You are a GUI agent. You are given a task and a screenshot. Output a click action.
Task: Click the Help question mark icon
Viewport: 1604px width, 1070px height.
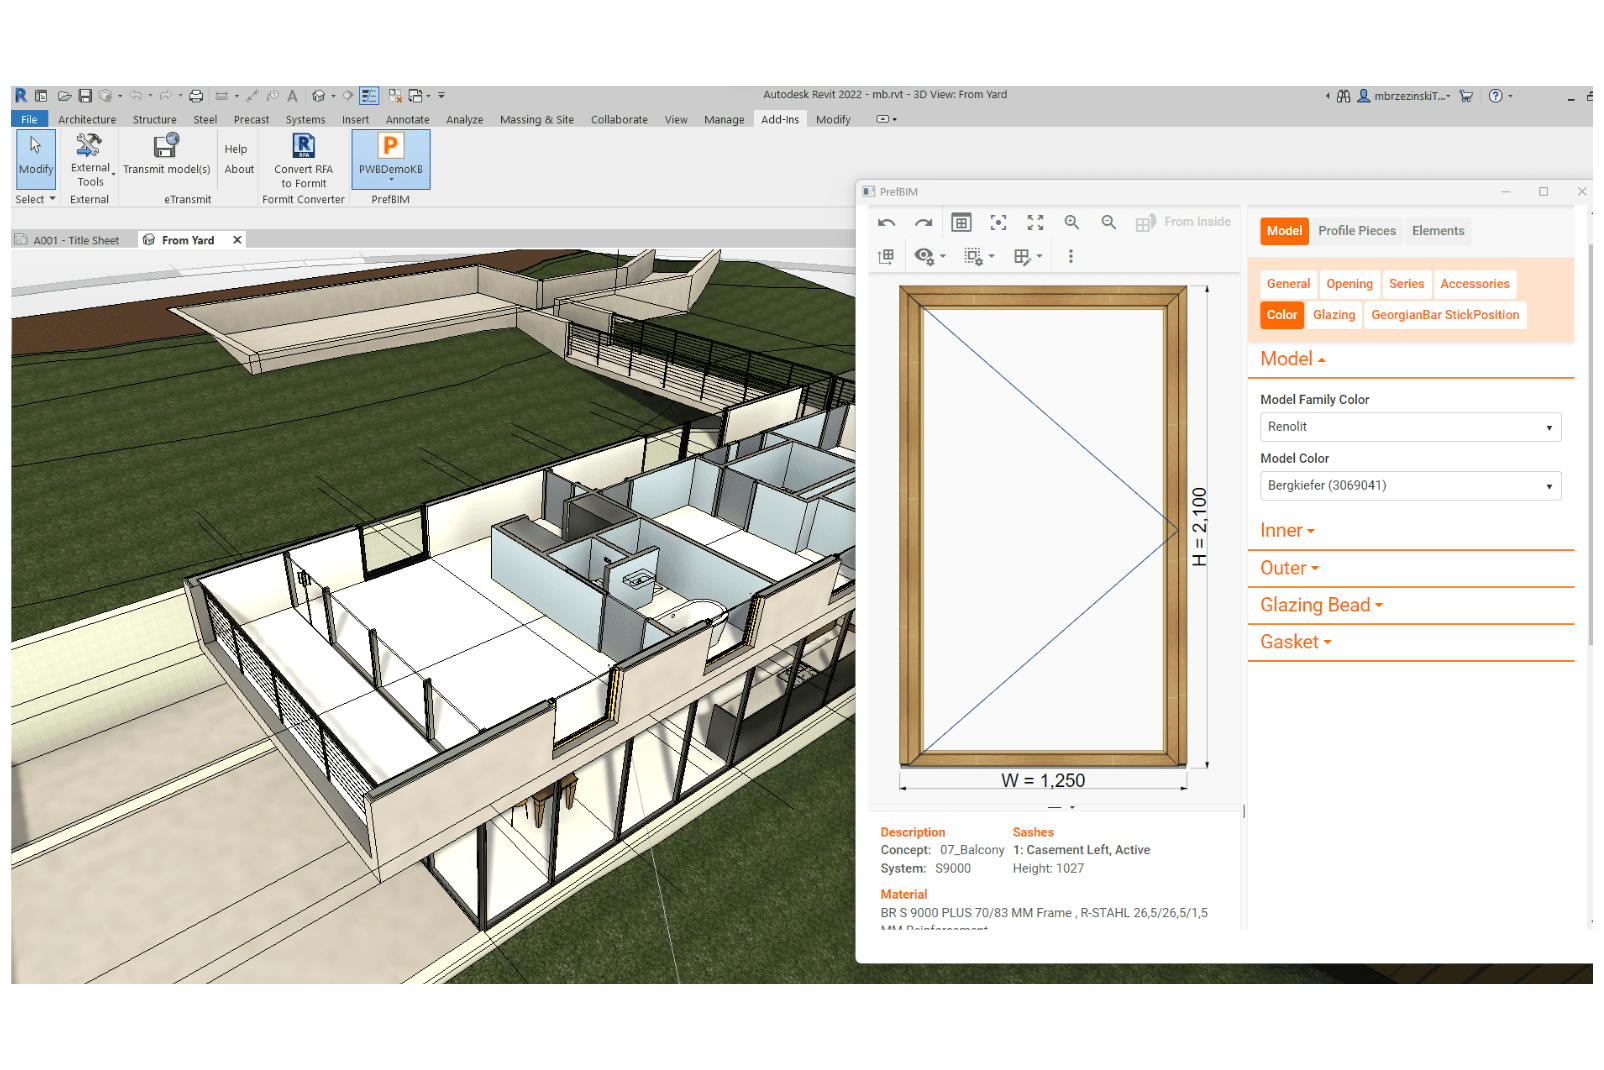coord(1495,96)
